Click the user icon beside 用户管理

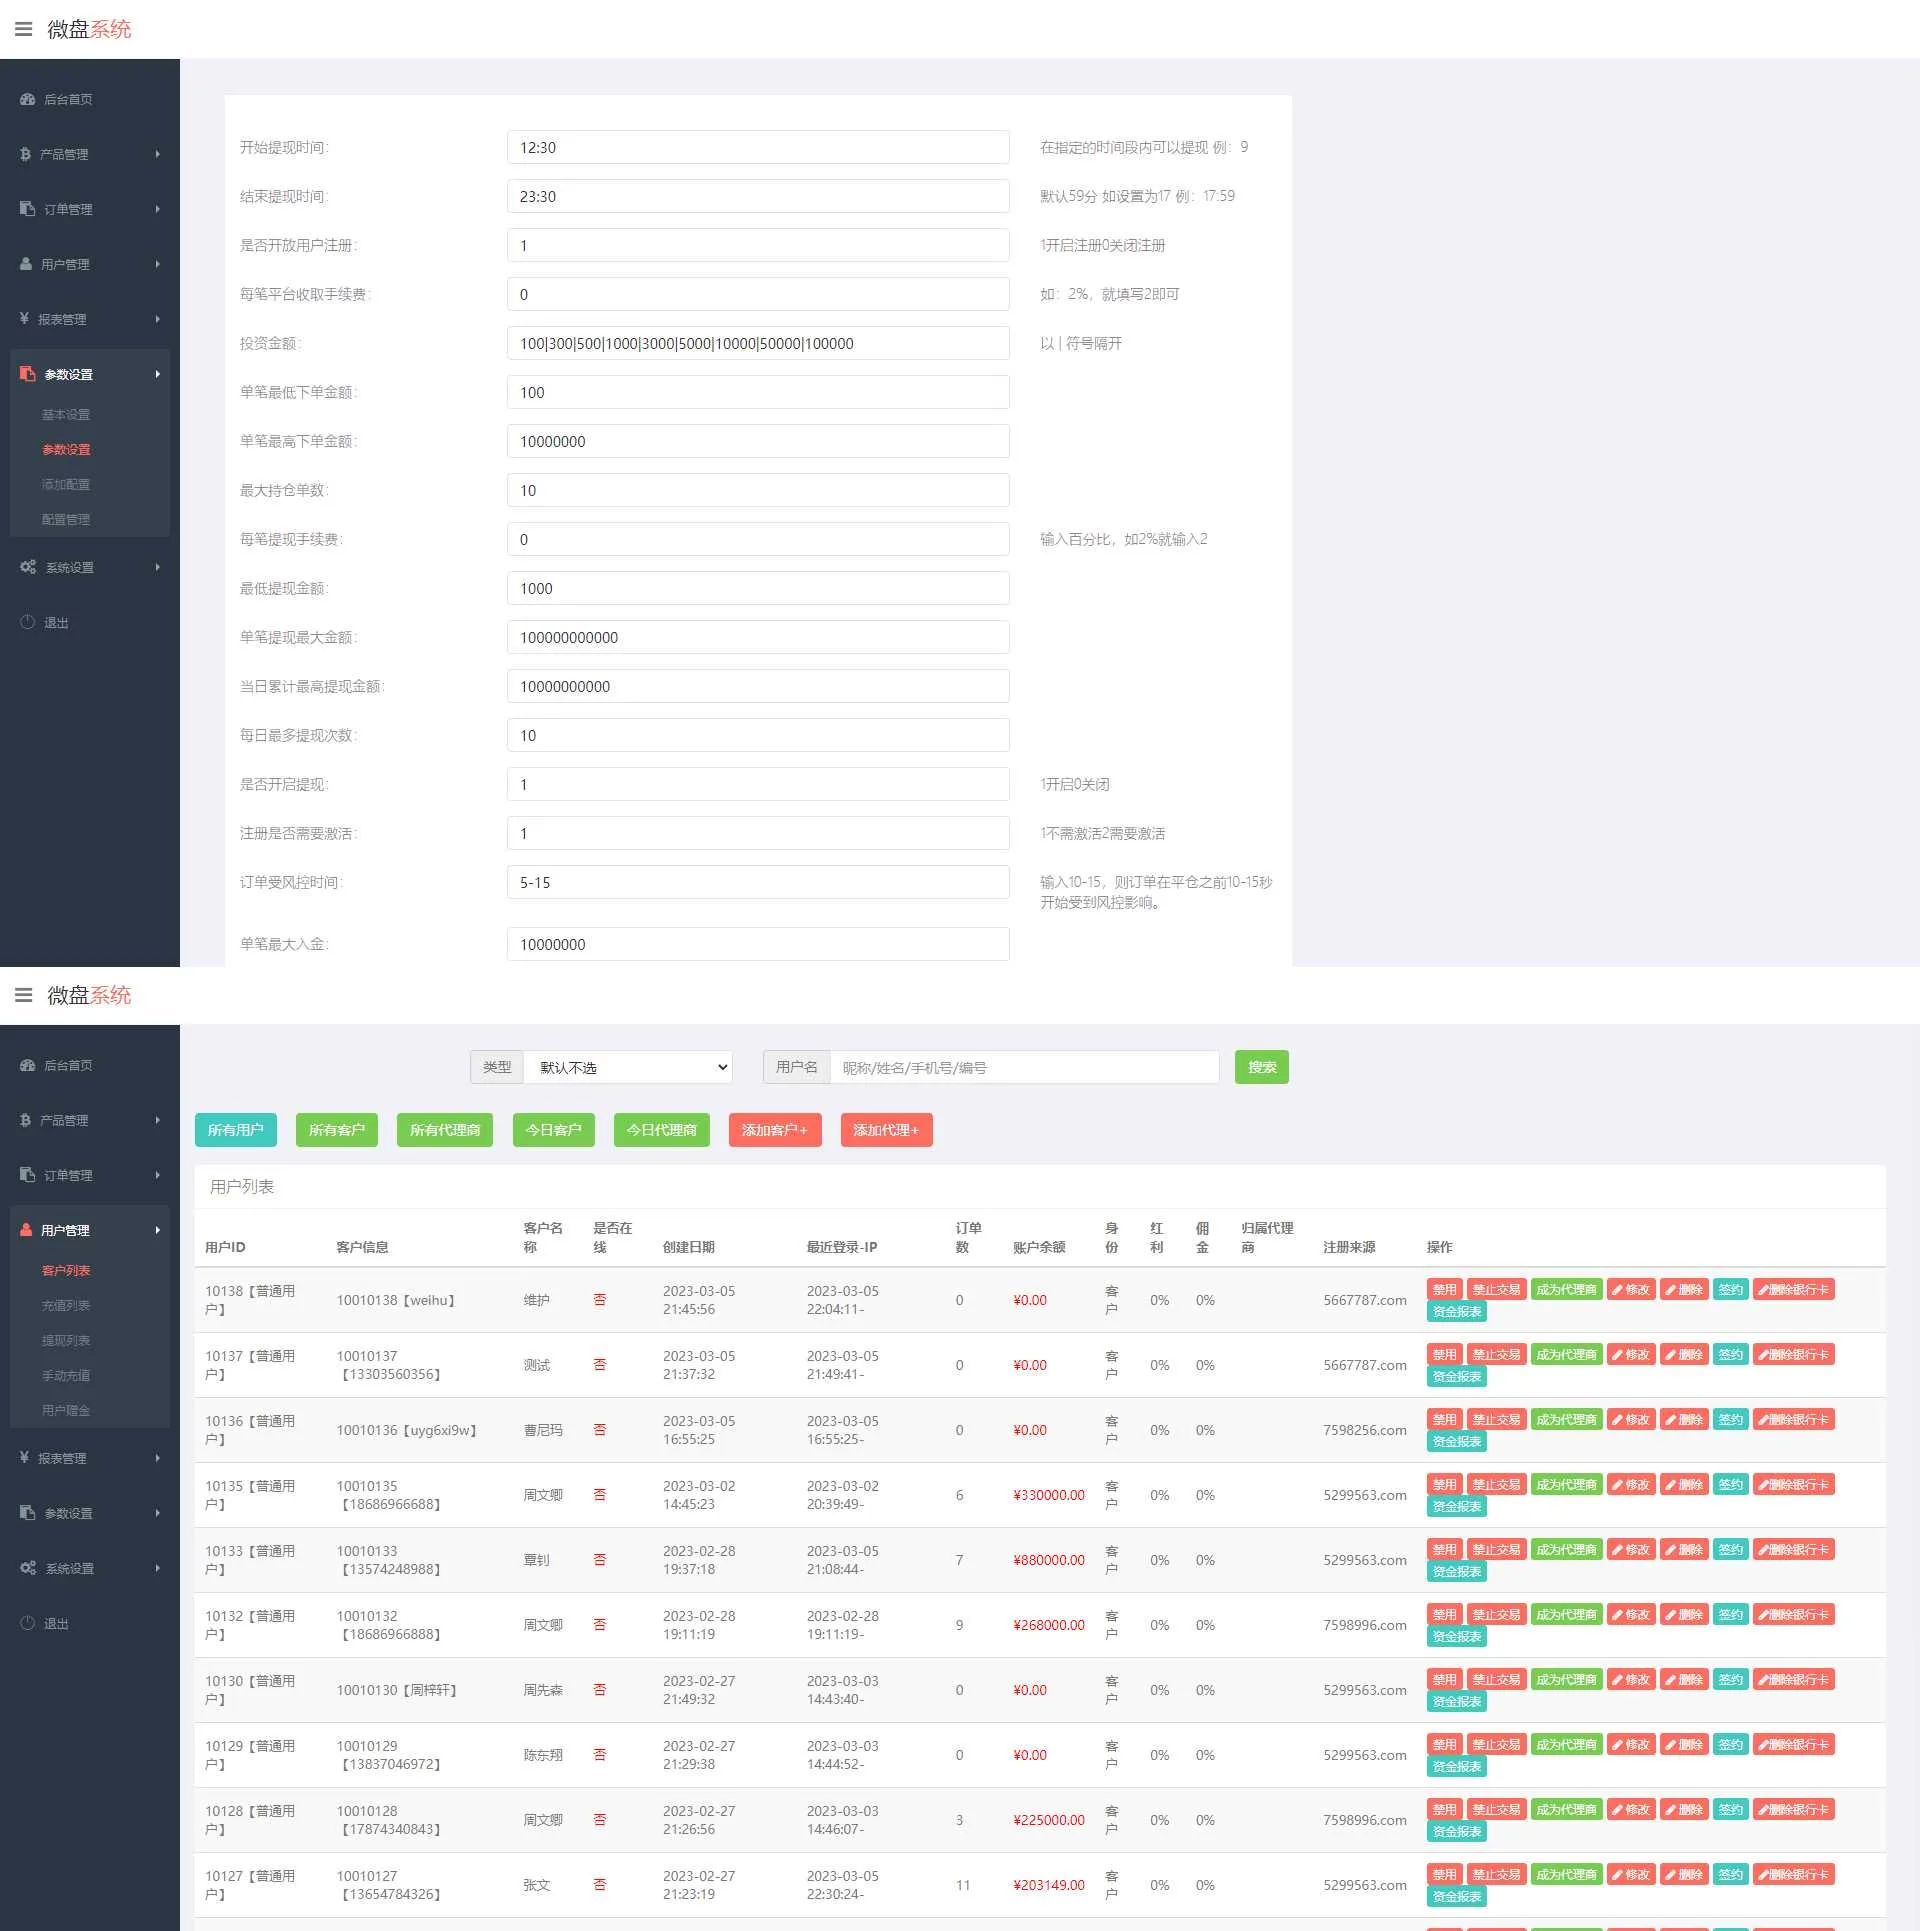click(26, 264)
